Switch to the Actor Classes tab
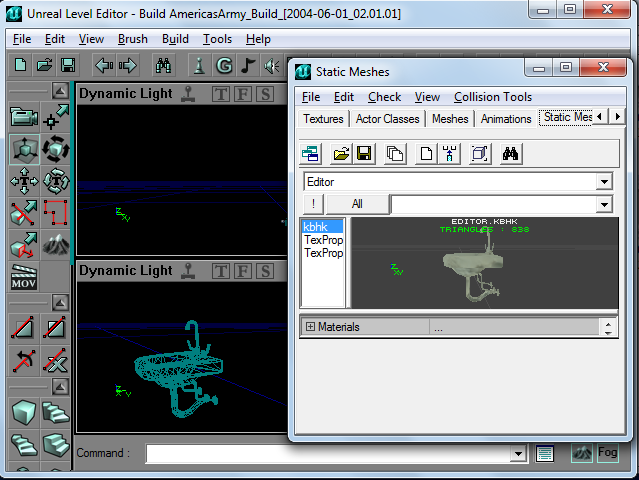 coord(388,119)
